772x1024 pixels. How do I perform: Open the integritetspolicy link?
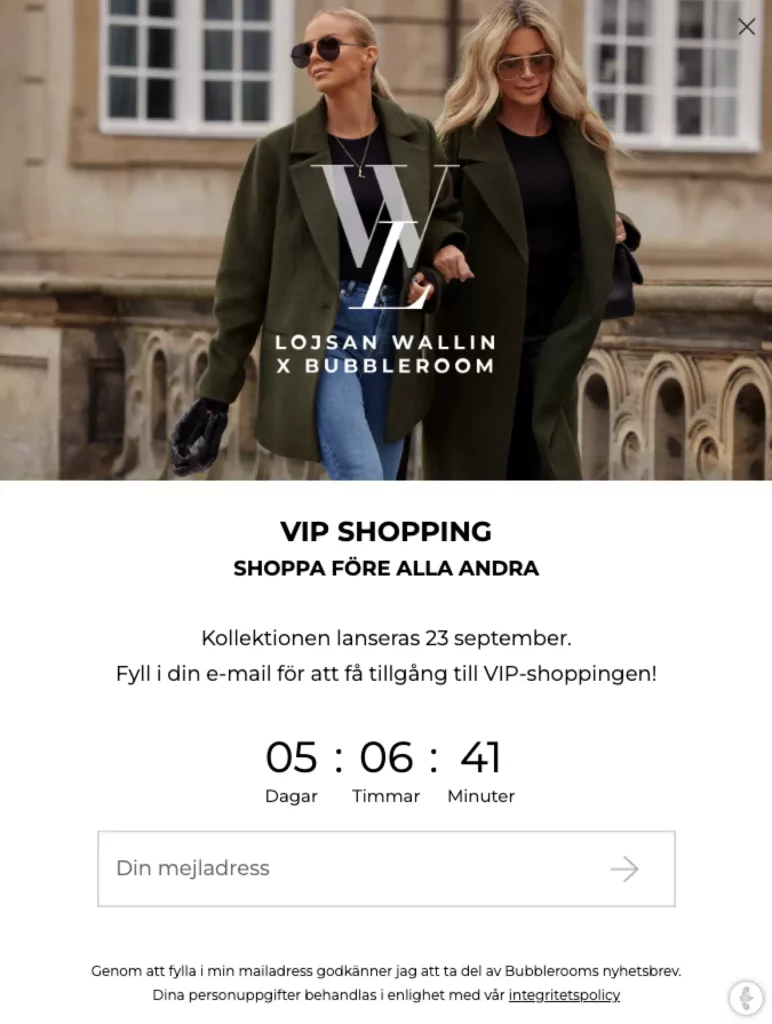[x=564, y=995]
